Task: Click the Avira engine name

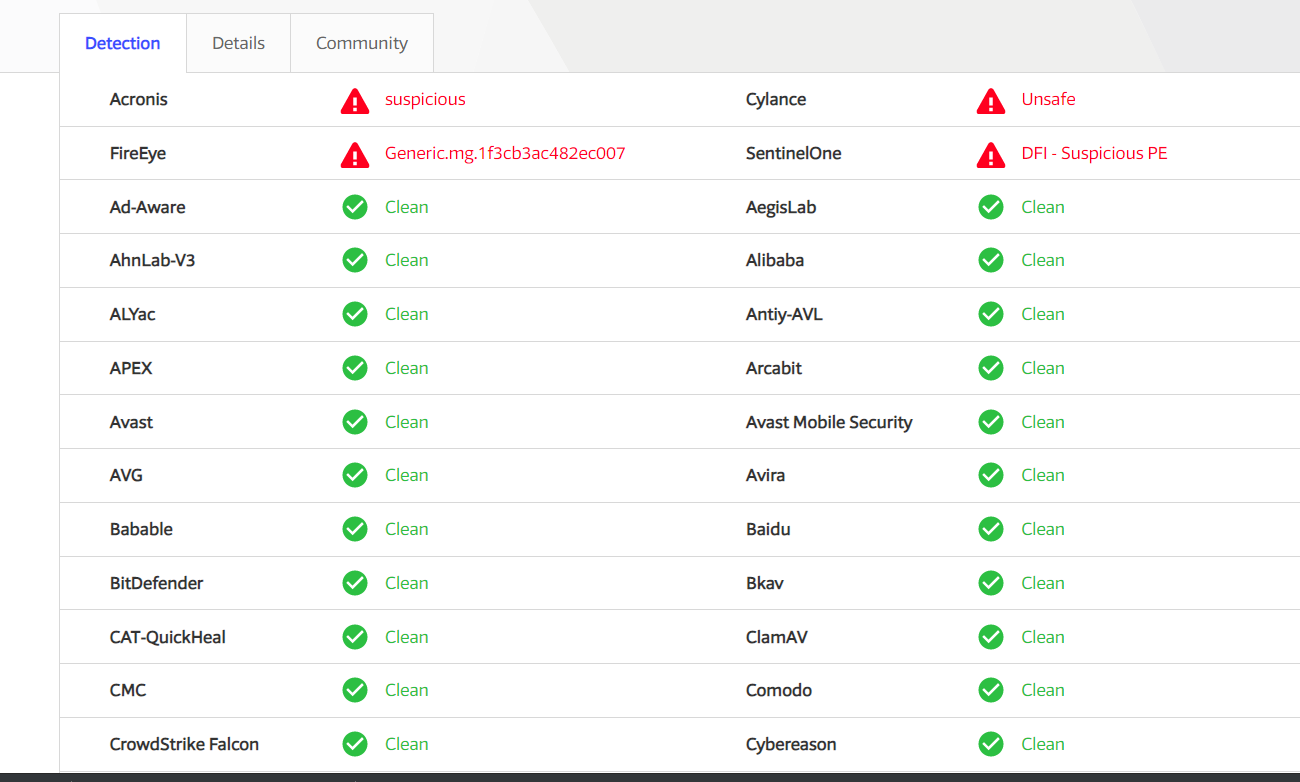Action: (x=766, y=475)
